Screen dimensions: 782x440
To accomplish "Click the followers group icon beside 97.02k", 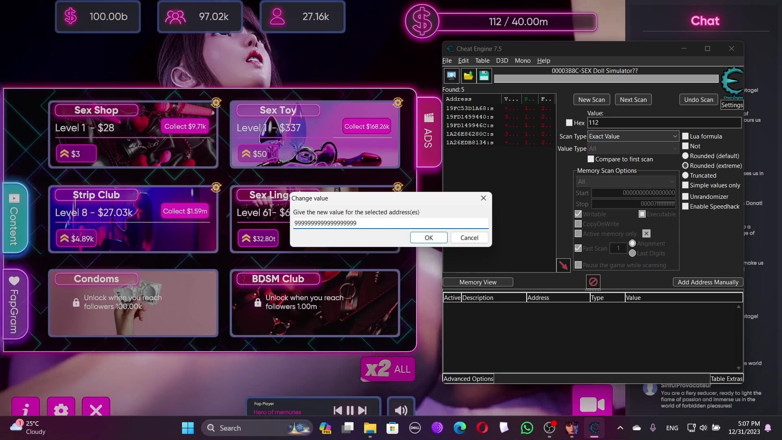I will coord(175,17).
